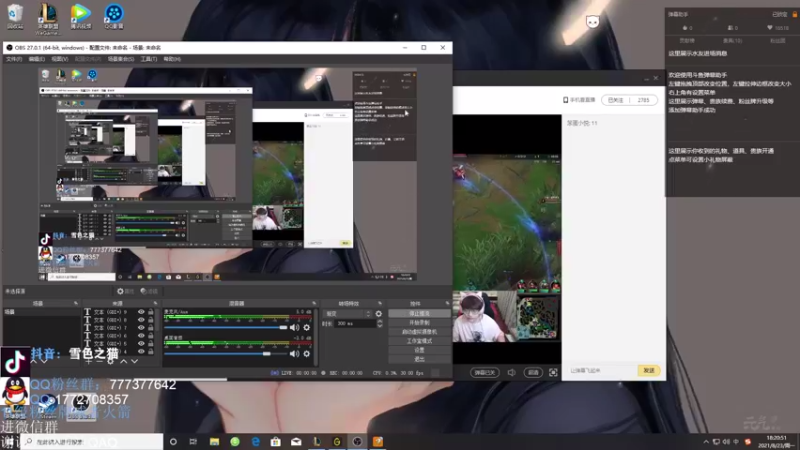Move selected source up with arrow icon

pyautogui.click(x=123, y=361)
